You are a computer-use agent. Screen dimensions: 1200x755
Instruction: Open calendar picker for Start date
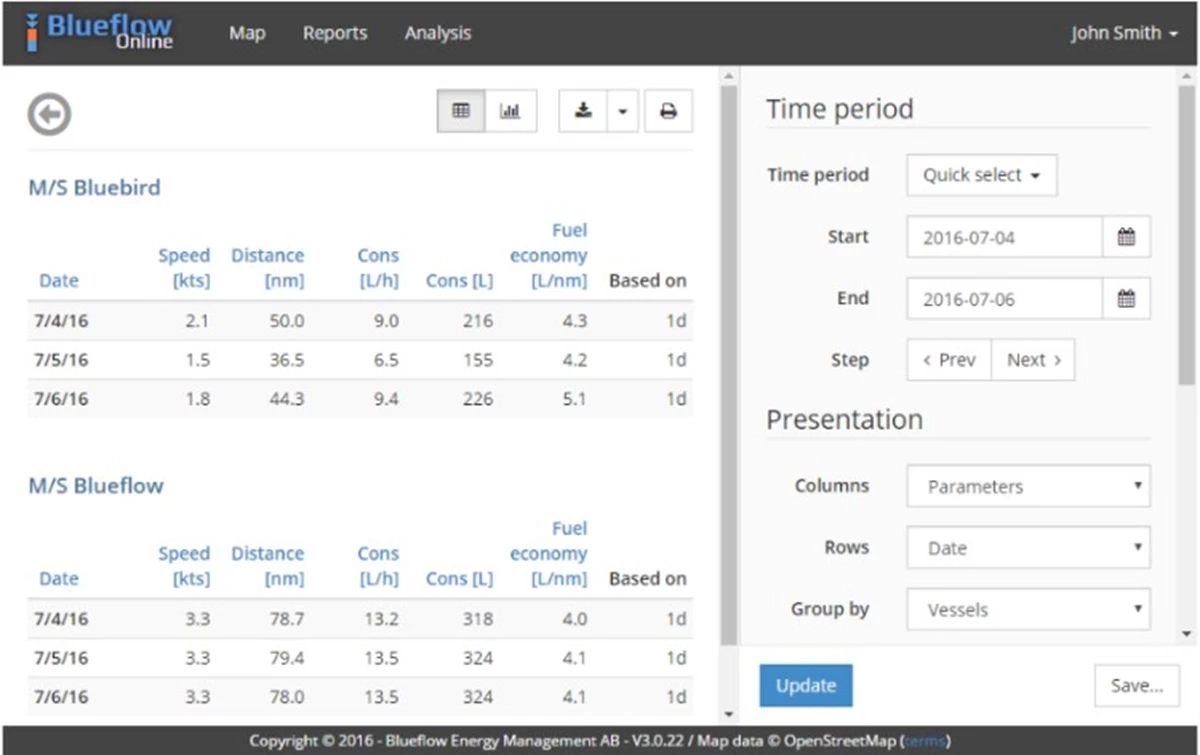coord(1126,237)
